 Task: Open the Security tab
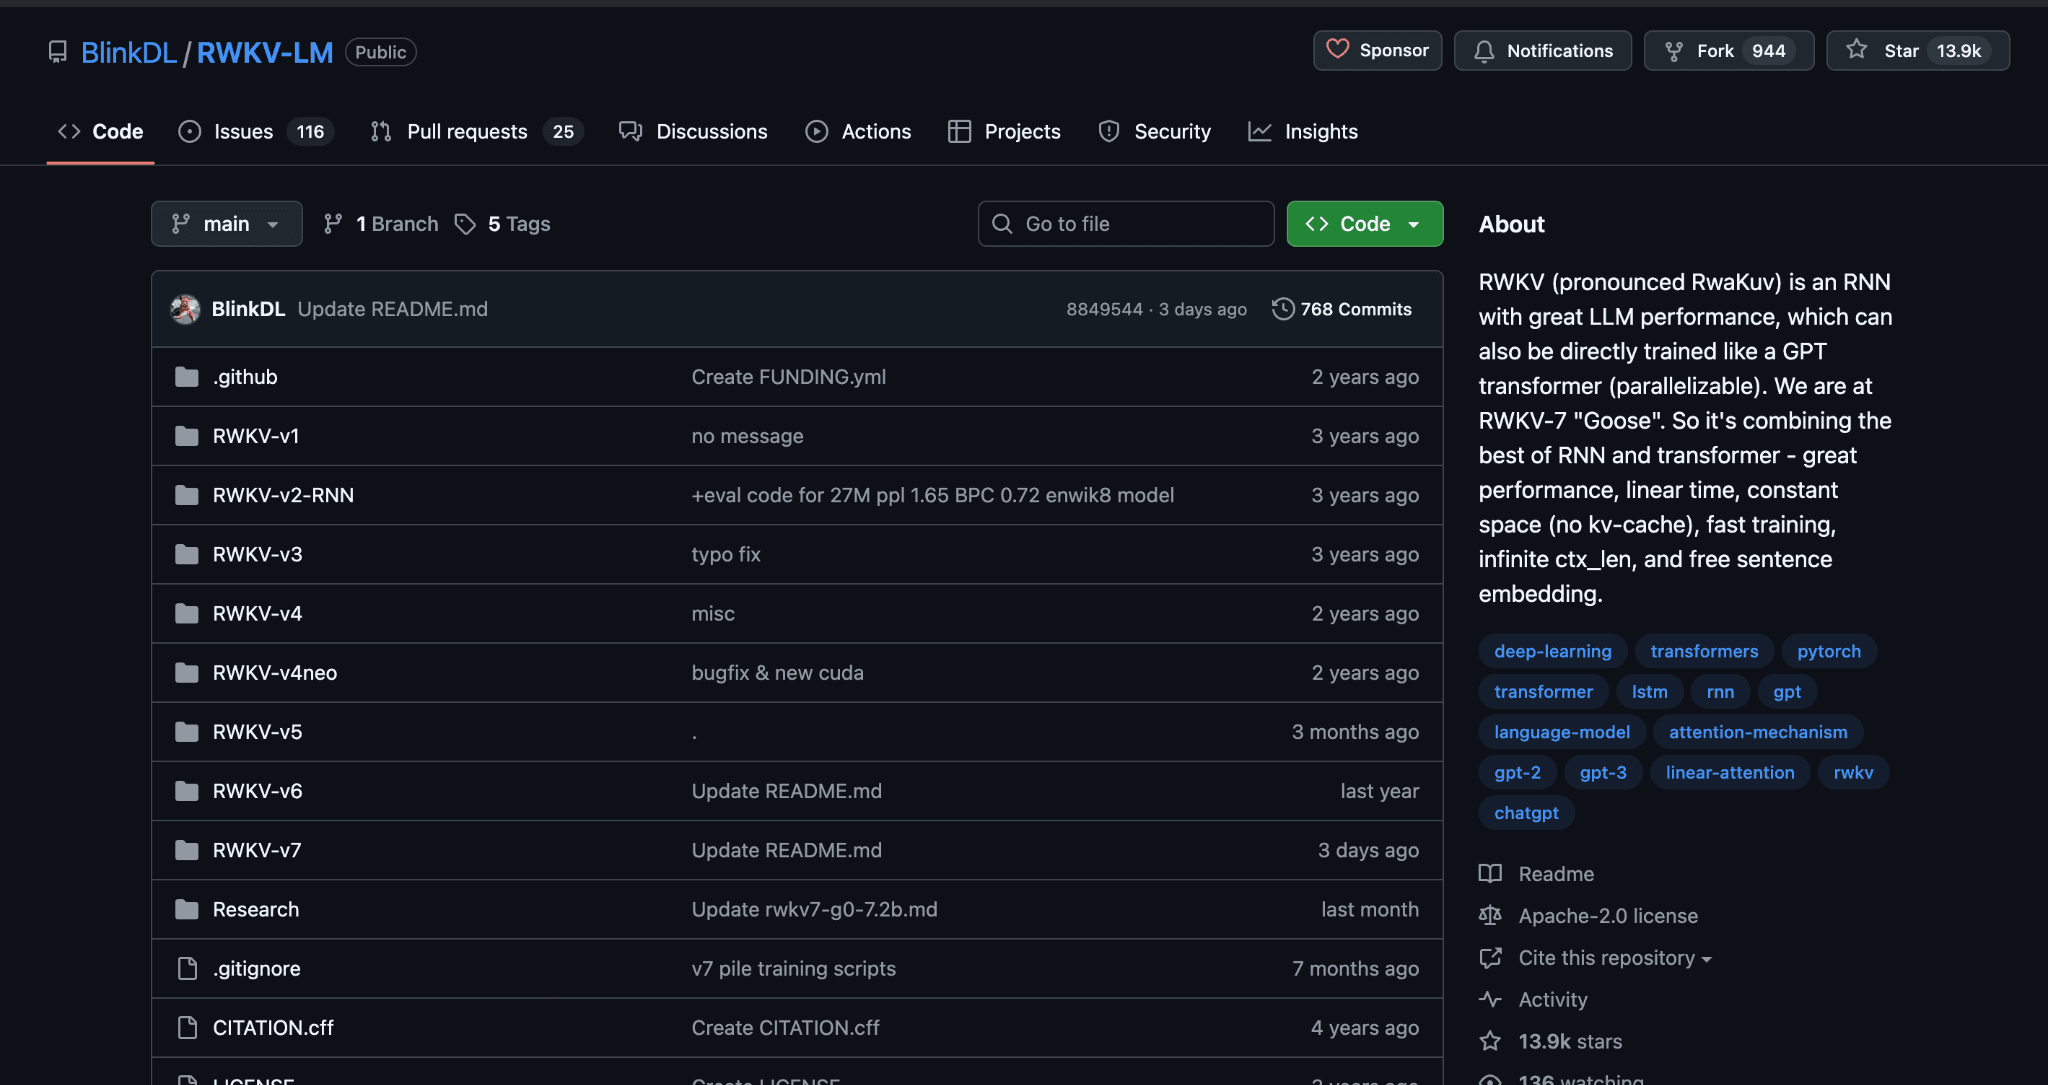1154,131
